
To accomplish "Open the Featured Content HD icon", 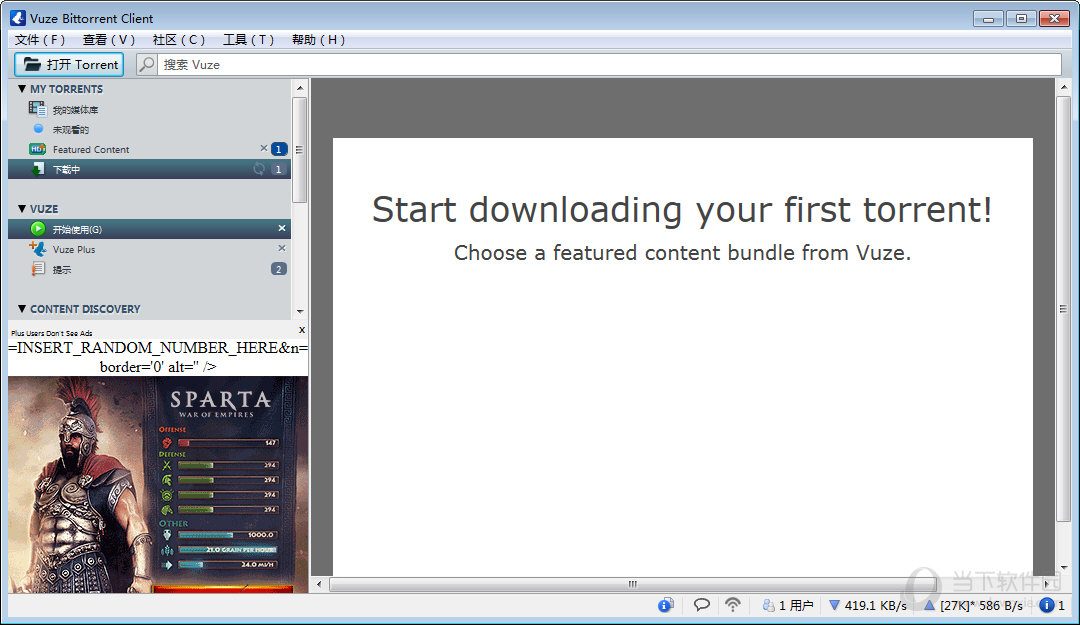I will point(37,149).
